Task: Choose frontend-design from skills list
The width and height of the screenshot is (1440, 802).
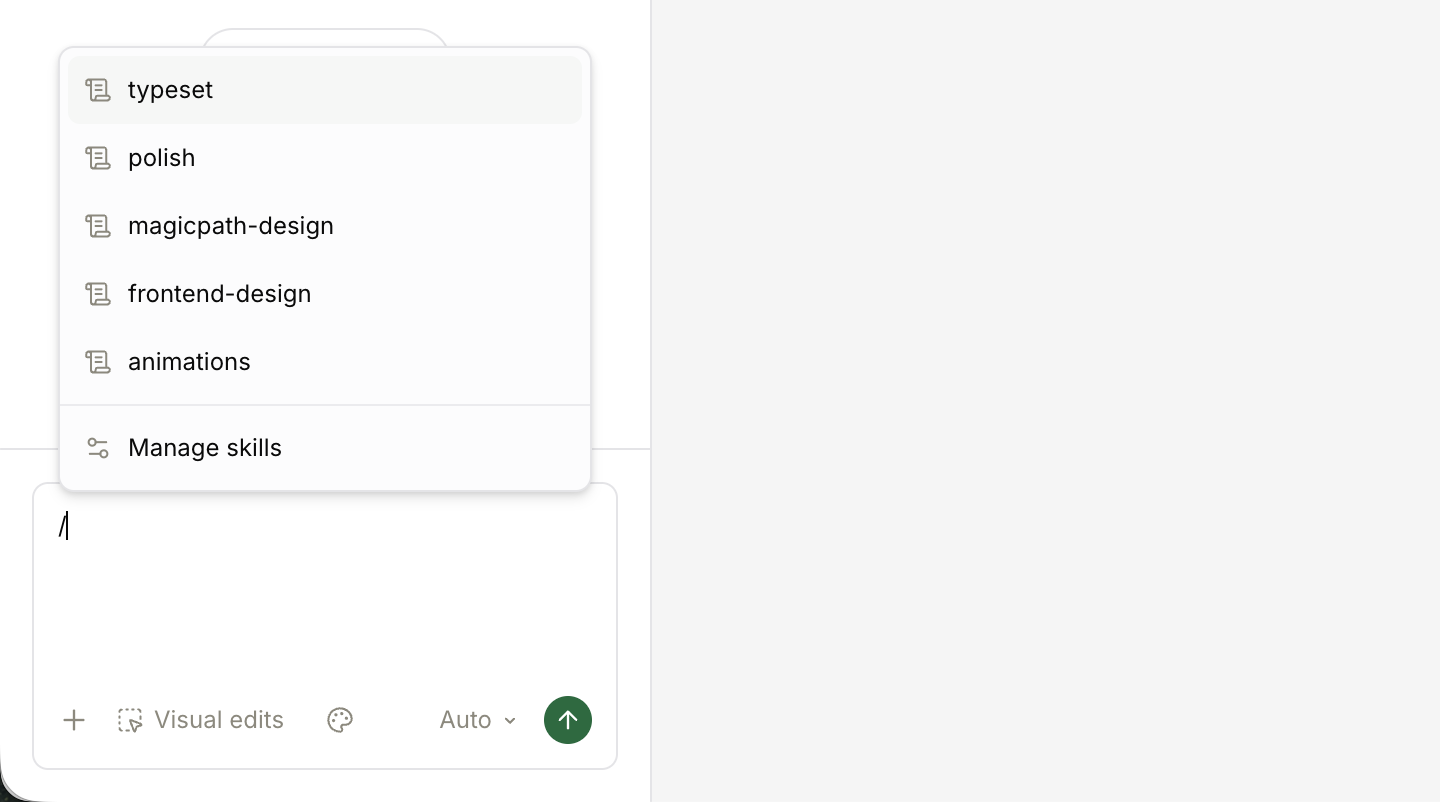Action: point(325,294)
